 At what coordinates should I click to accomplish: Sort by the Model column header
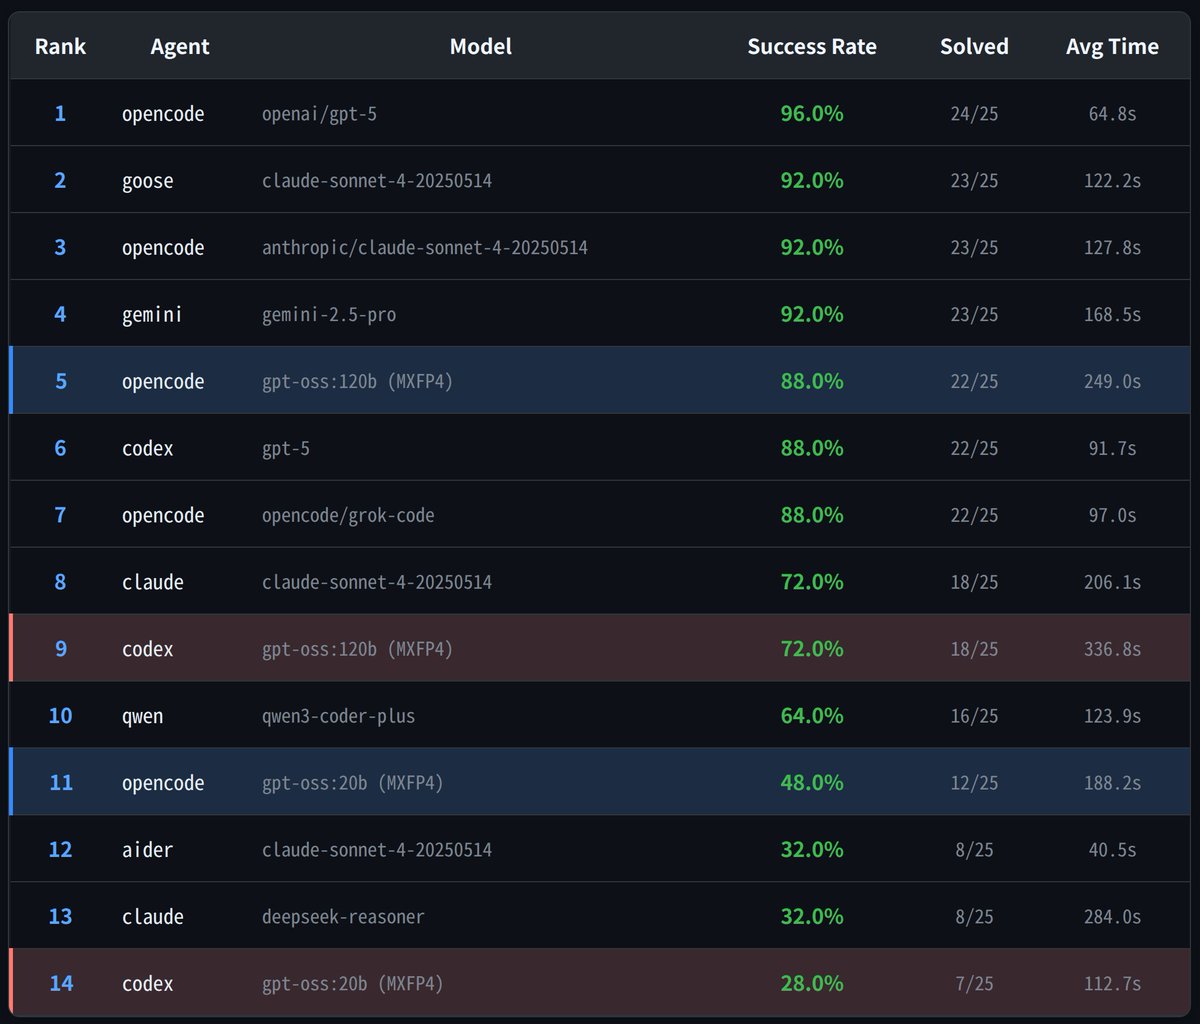481,46
